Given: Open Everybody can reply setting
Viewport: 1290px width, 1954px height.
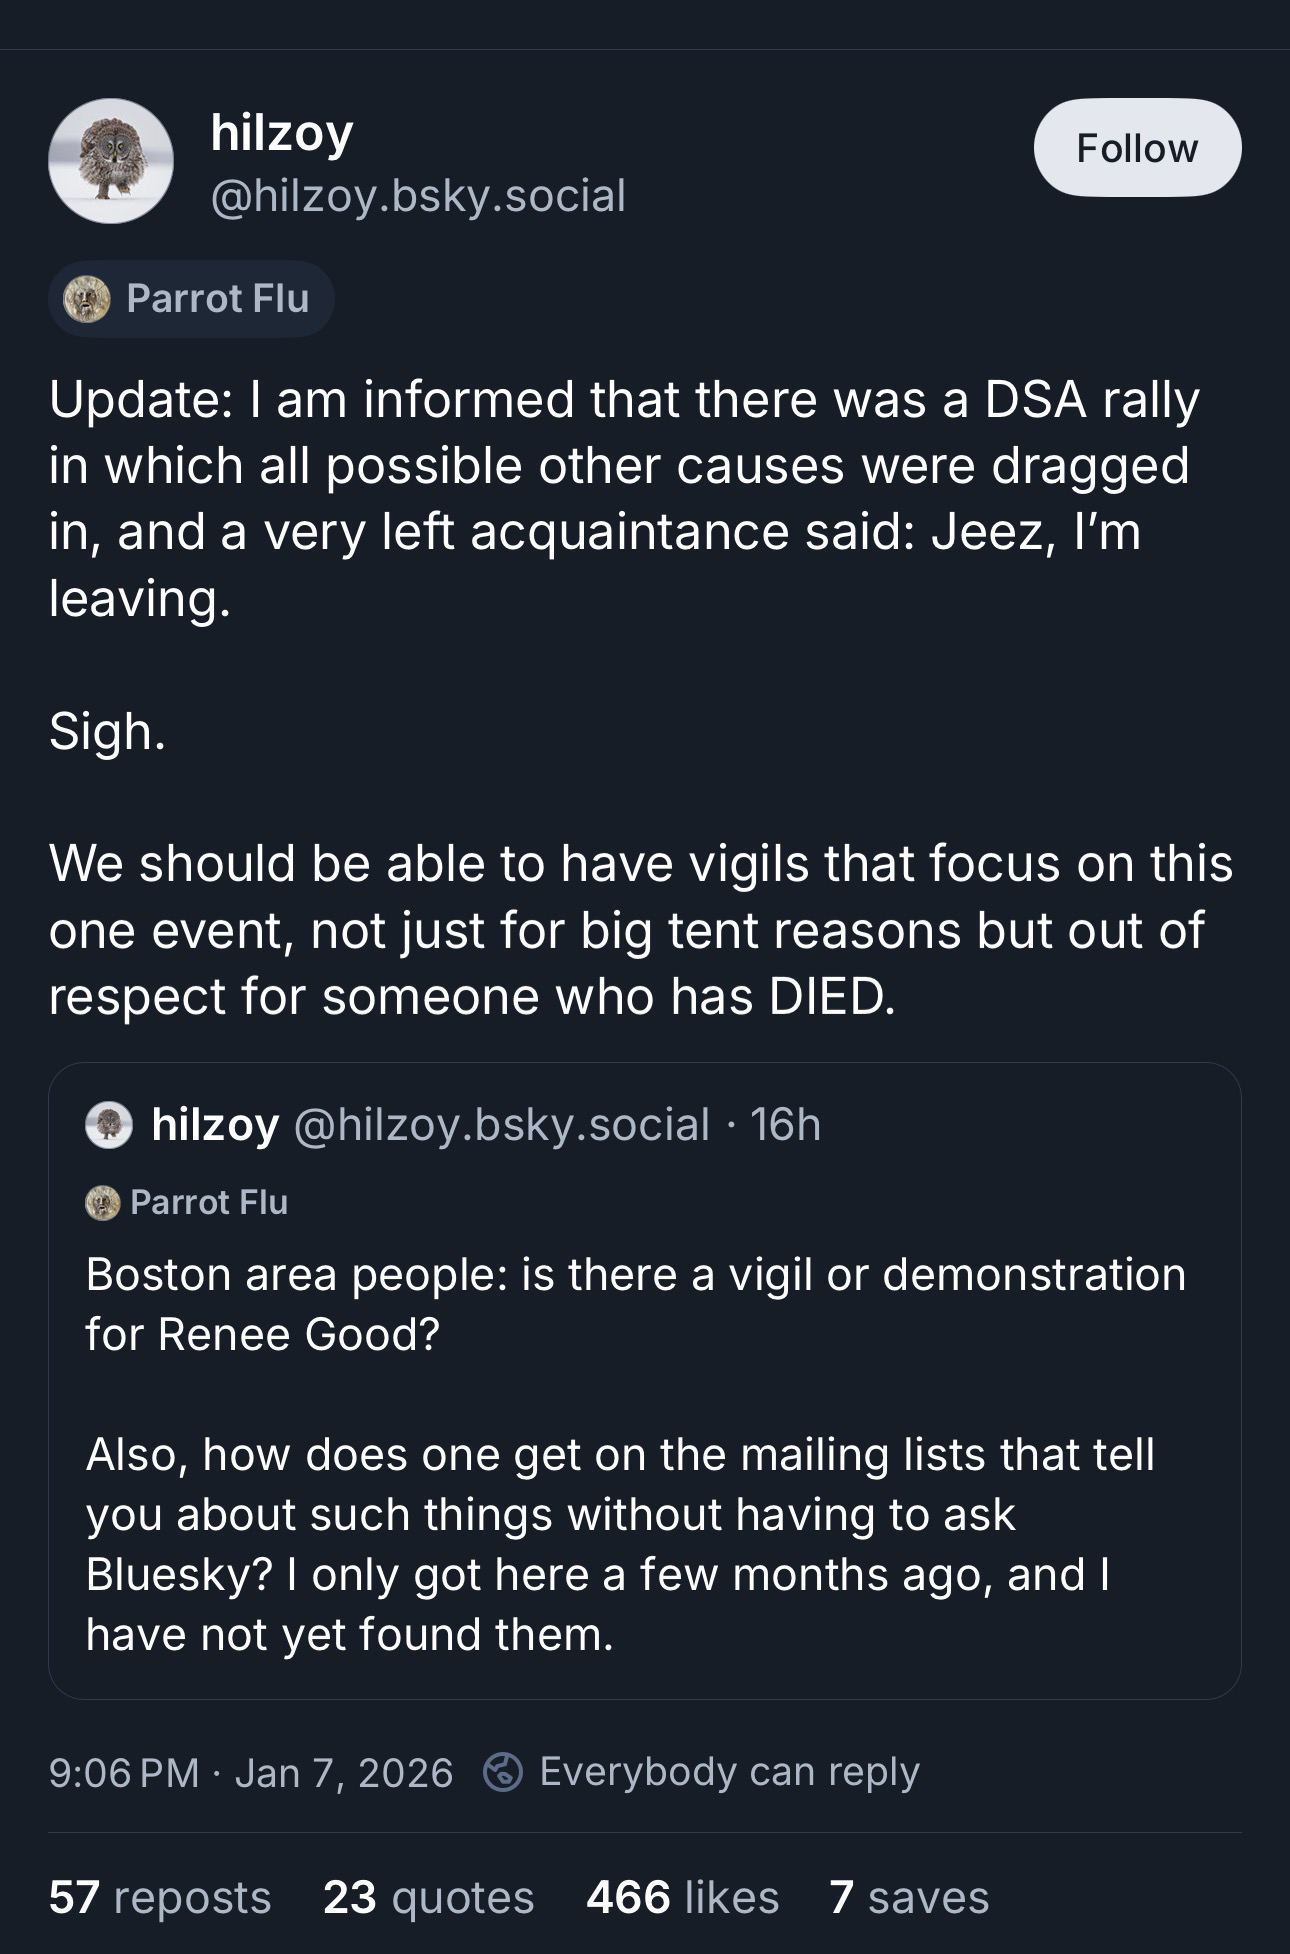Looking at the screenshot, I should point(729,1772).
